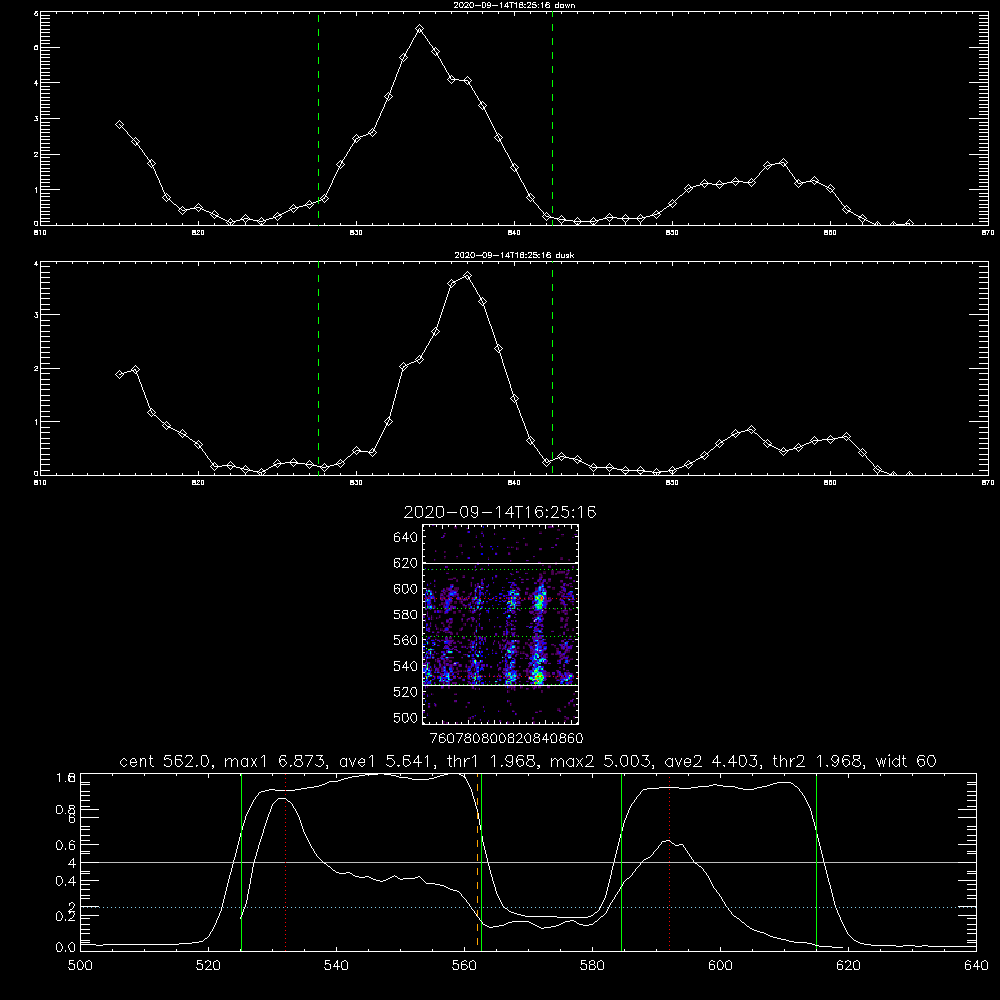Click the x-axis label 580 on bottom plot

pos(592,966)
